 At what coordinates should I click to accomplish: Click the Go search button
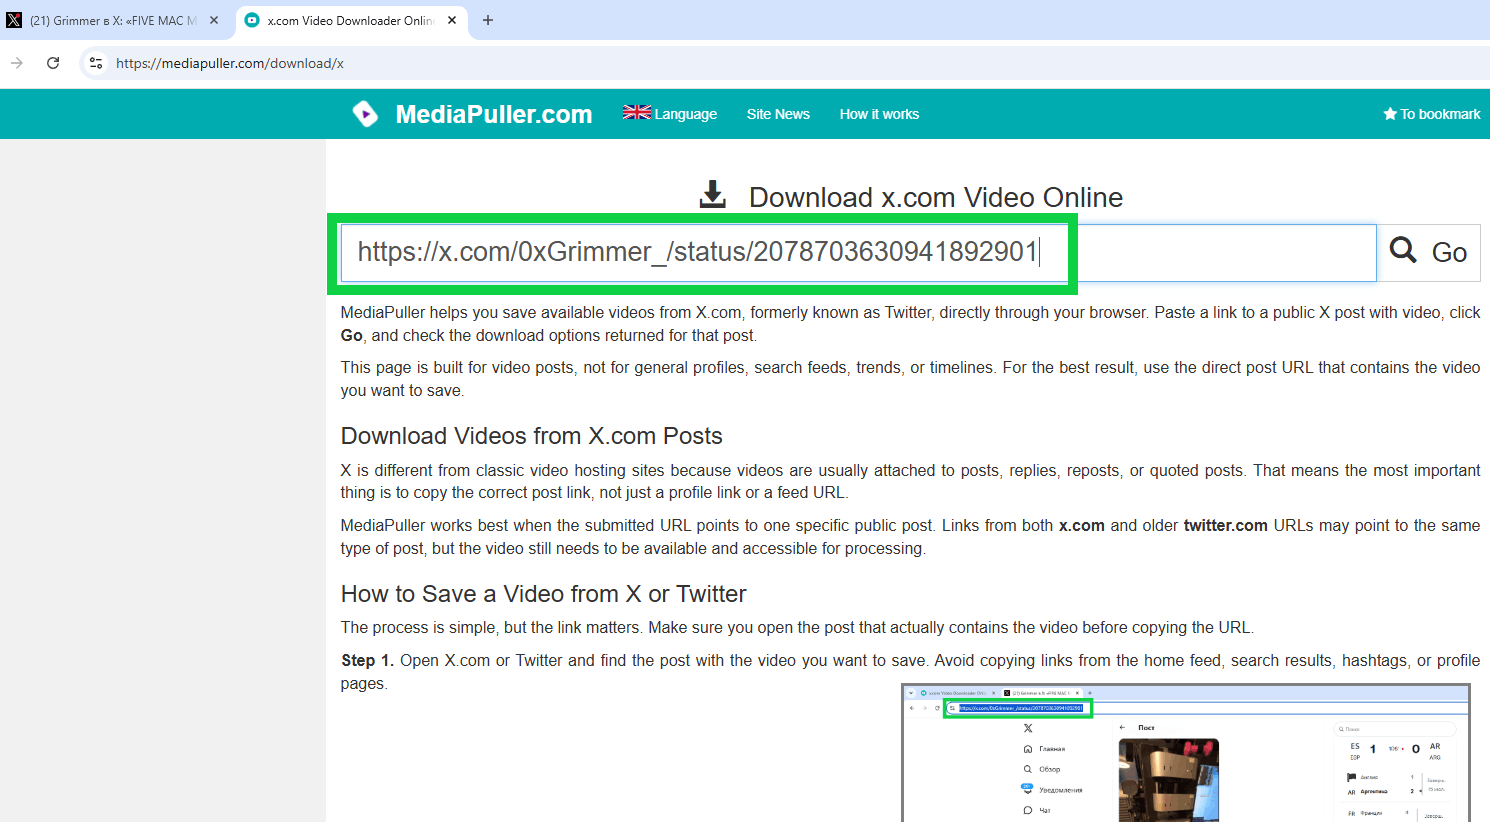pos(1429,252)
